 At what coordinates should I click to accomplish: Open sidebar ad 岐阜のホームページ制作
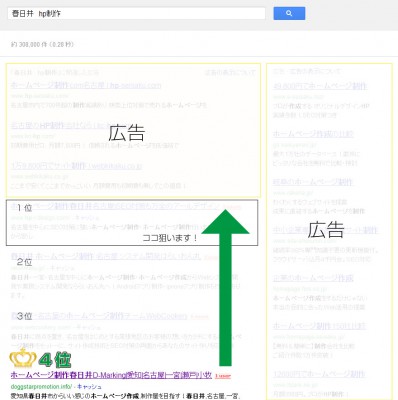pos(313,182)
